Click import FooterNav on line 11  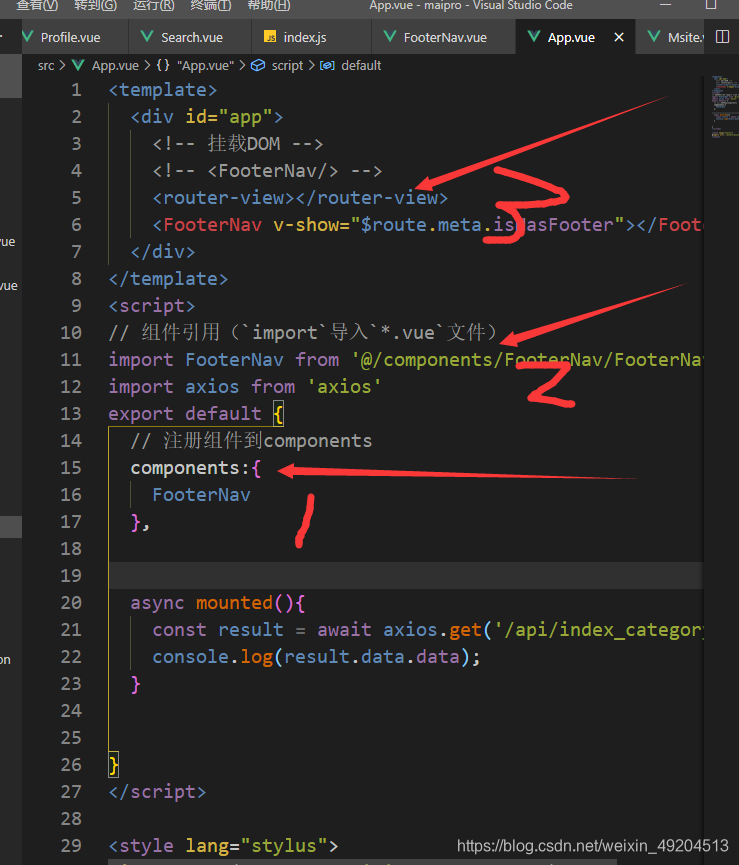tap(196, 360)
